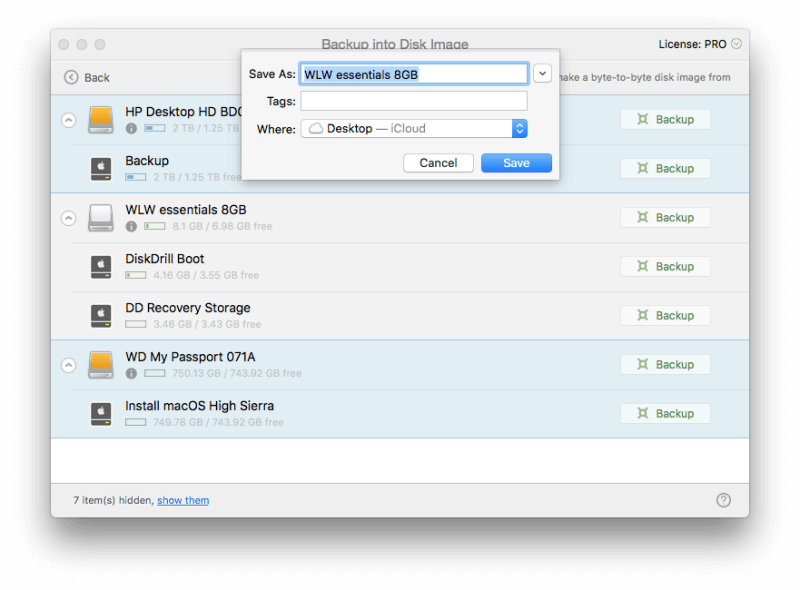Click the 'show them' hidden items link
The image size is (800, 590).
pos(183,500)
